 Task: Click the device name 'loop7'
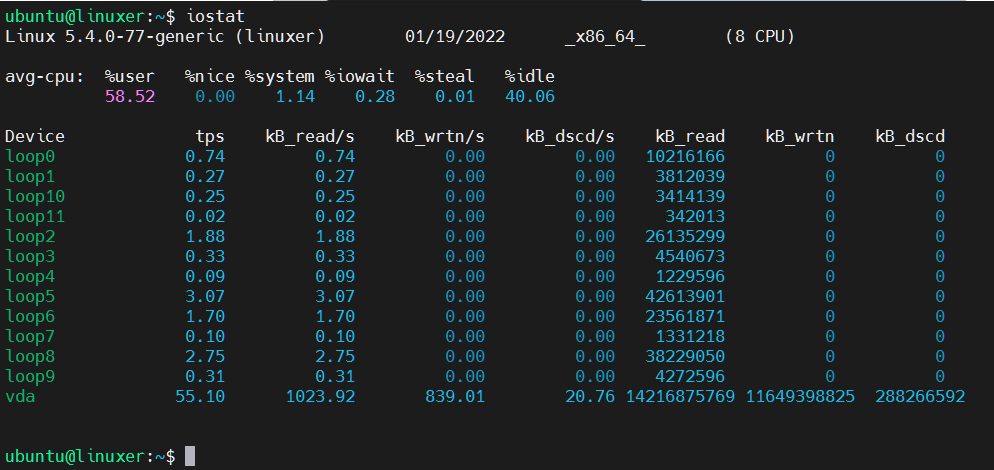tap(30, 336)
